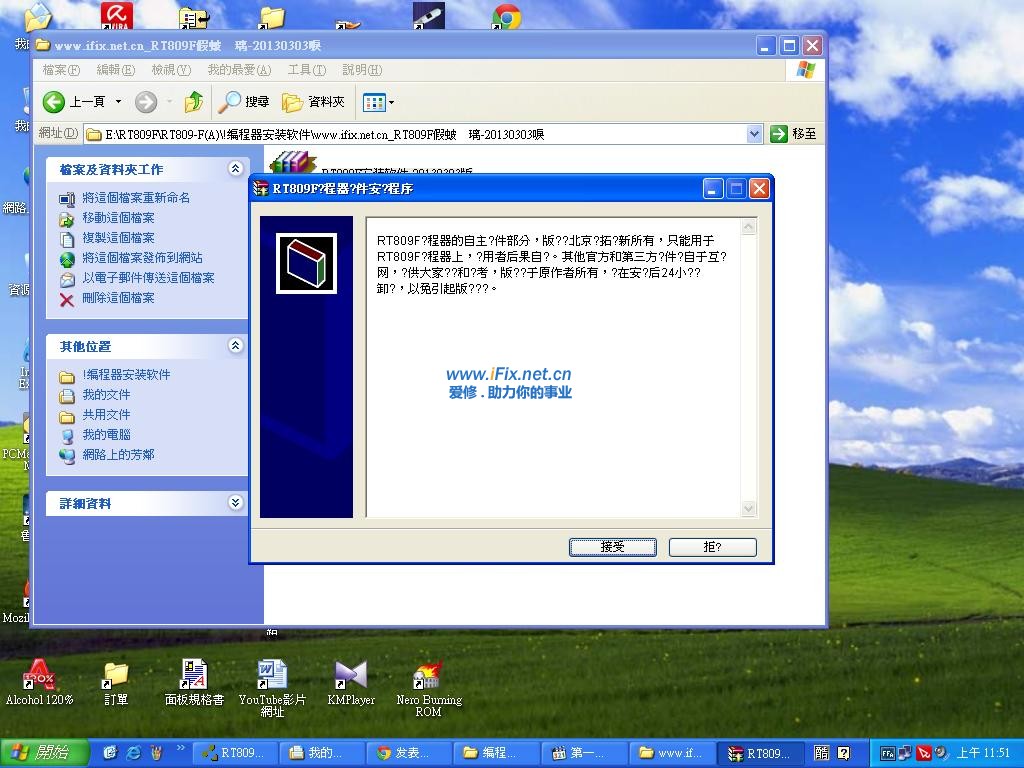Click the Back navigation arrow
The width and height of the screenshot is (1024, 768).
click(x=52, y=102)
